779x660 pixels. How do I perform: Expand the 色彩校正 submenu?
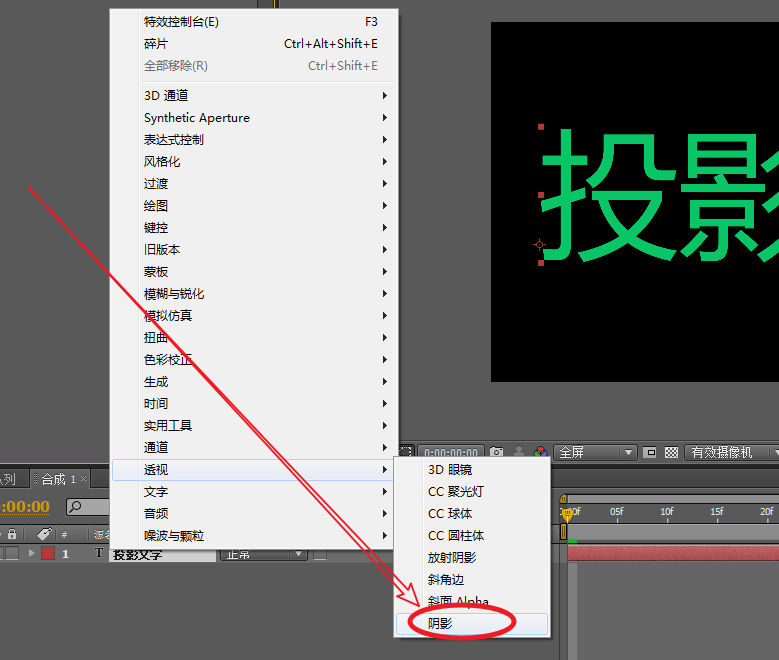tap(254, 359)
